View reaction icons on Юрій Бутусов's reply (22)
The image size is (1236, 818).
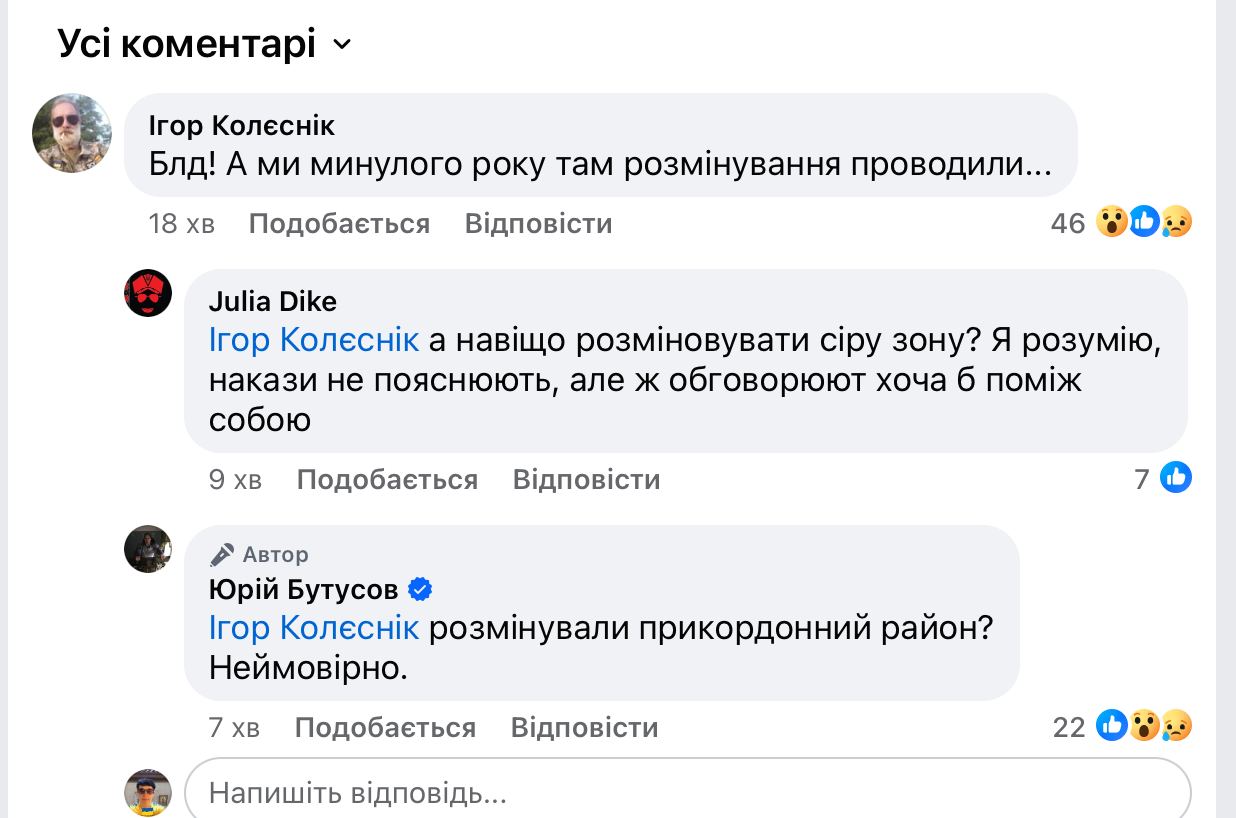1143,726
